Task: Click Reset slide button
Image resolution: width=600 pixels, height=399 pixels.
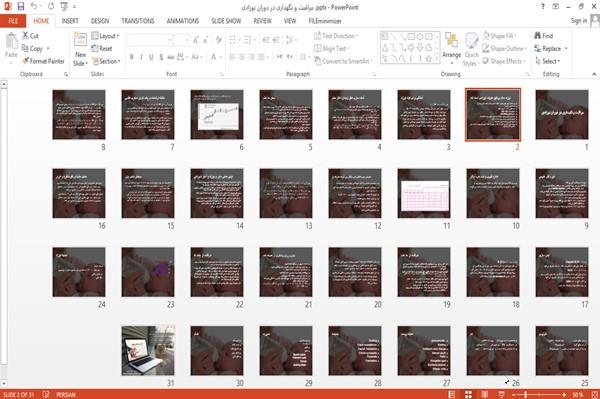Action: tap(102, 49)
